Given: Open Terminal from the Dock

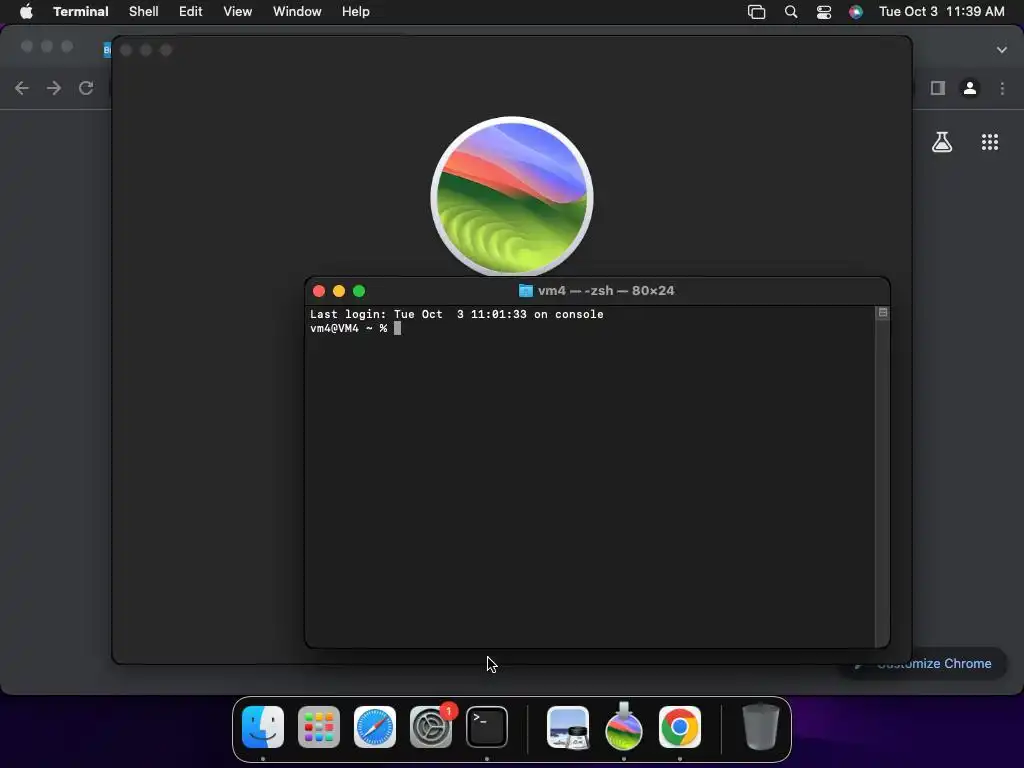Looking at the screenshot, I should click(487, 727).
